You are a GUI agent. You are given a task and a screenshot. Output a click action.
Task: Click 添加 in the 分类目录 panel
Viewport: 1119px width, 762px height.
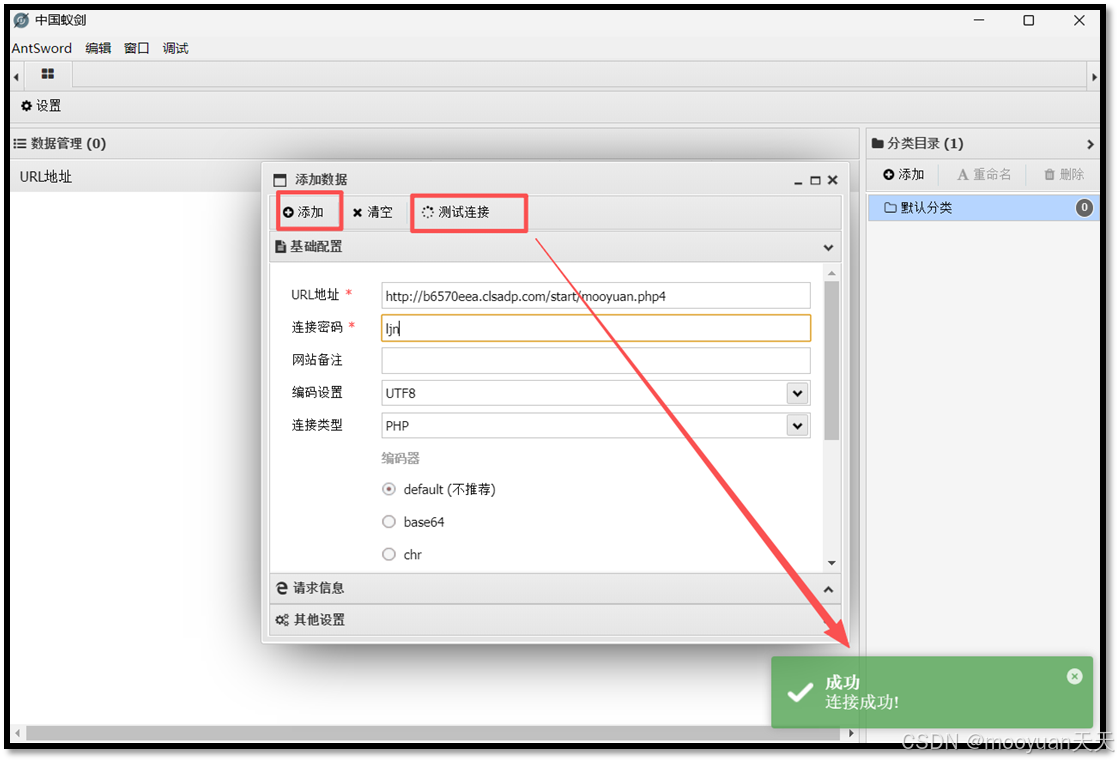903,175
